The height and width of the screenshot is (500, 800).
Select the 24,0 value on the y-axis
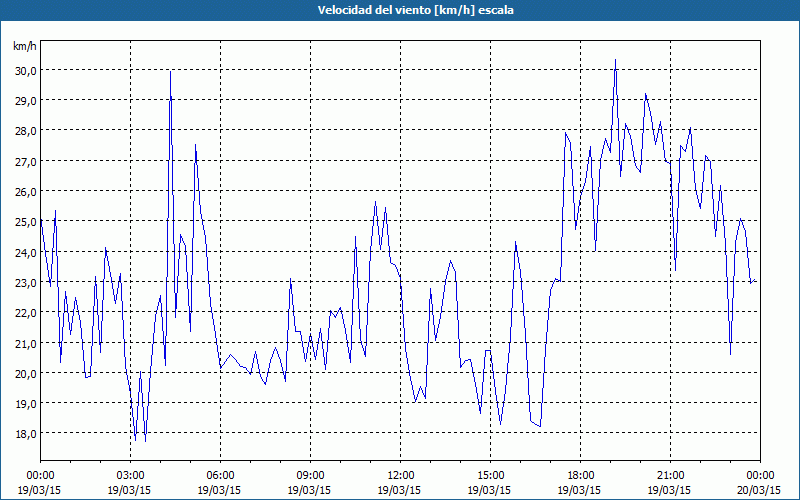pos(25,252)
